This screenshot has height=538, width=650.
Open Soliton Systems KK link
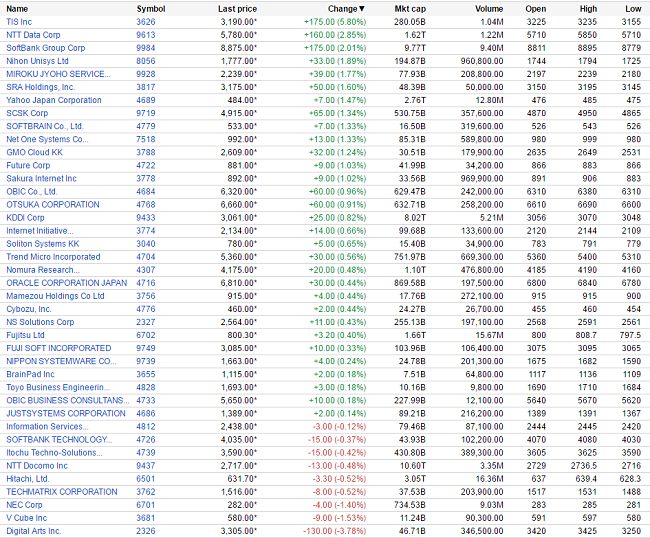pos(43,244)
